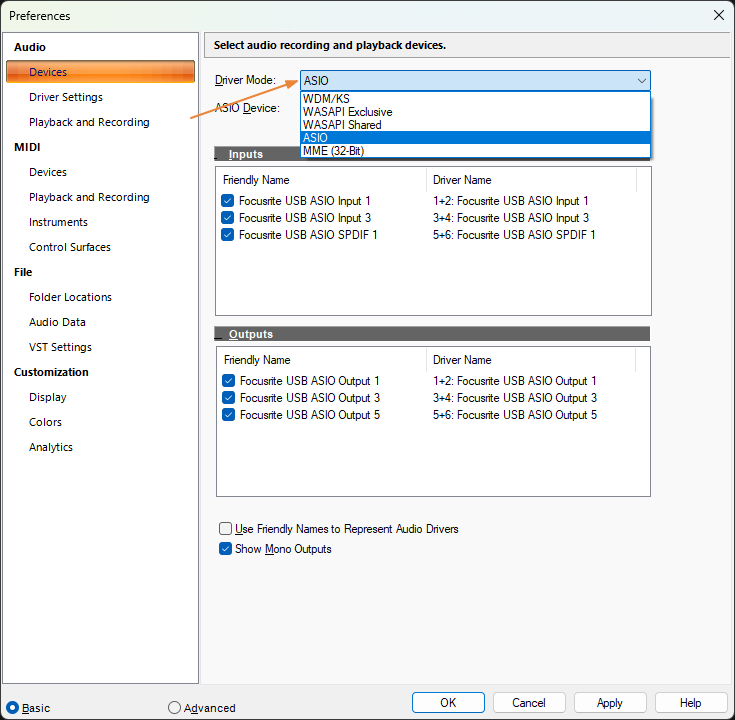Open Display customization page
This screenshot has height=720, width=735.
pyautogui.click(x=48, y=397)
